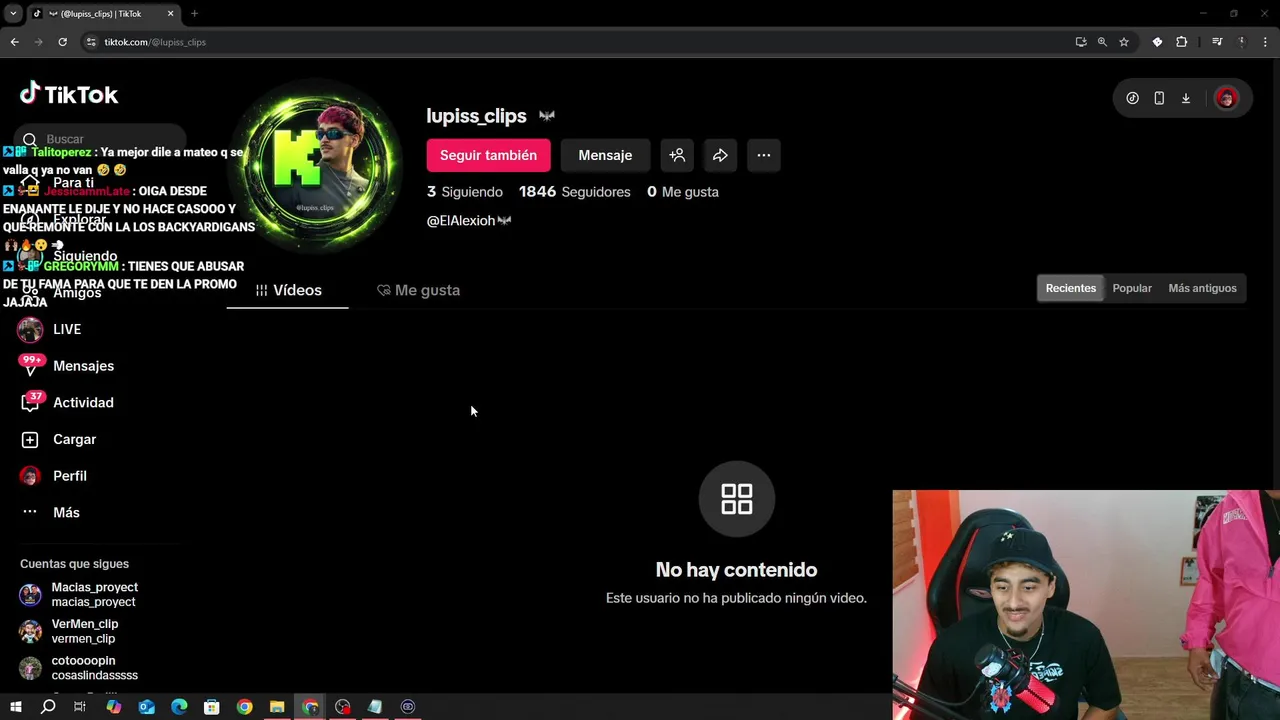This screenshot has width=1280, height=720.
Task: Click the @ElAlexioh bio mention
Action: [461, 221]
